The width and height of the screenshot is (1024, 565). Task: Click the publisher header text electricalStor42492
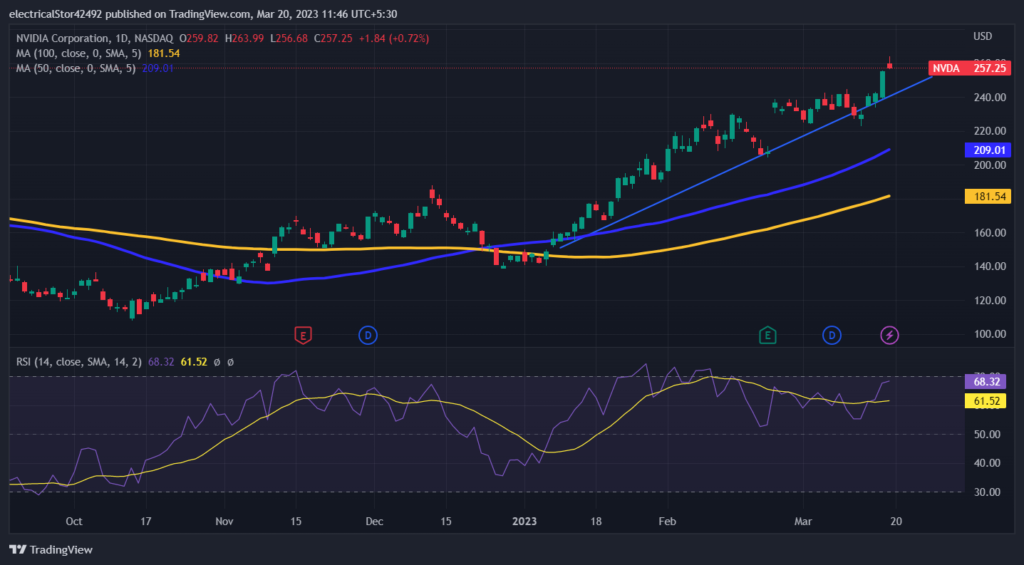point(56,14)
